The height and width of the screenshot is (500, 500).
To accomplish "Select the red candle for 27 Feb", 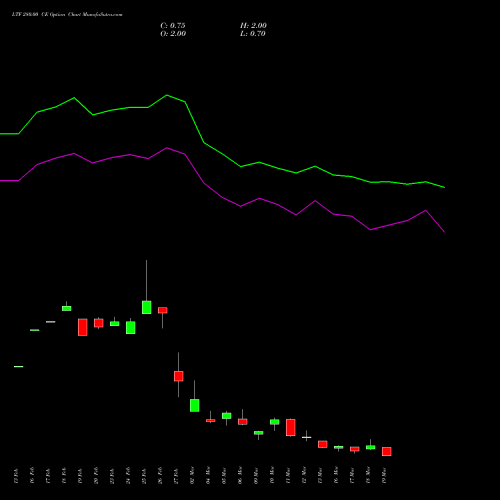I will click(x=179, y=376).
